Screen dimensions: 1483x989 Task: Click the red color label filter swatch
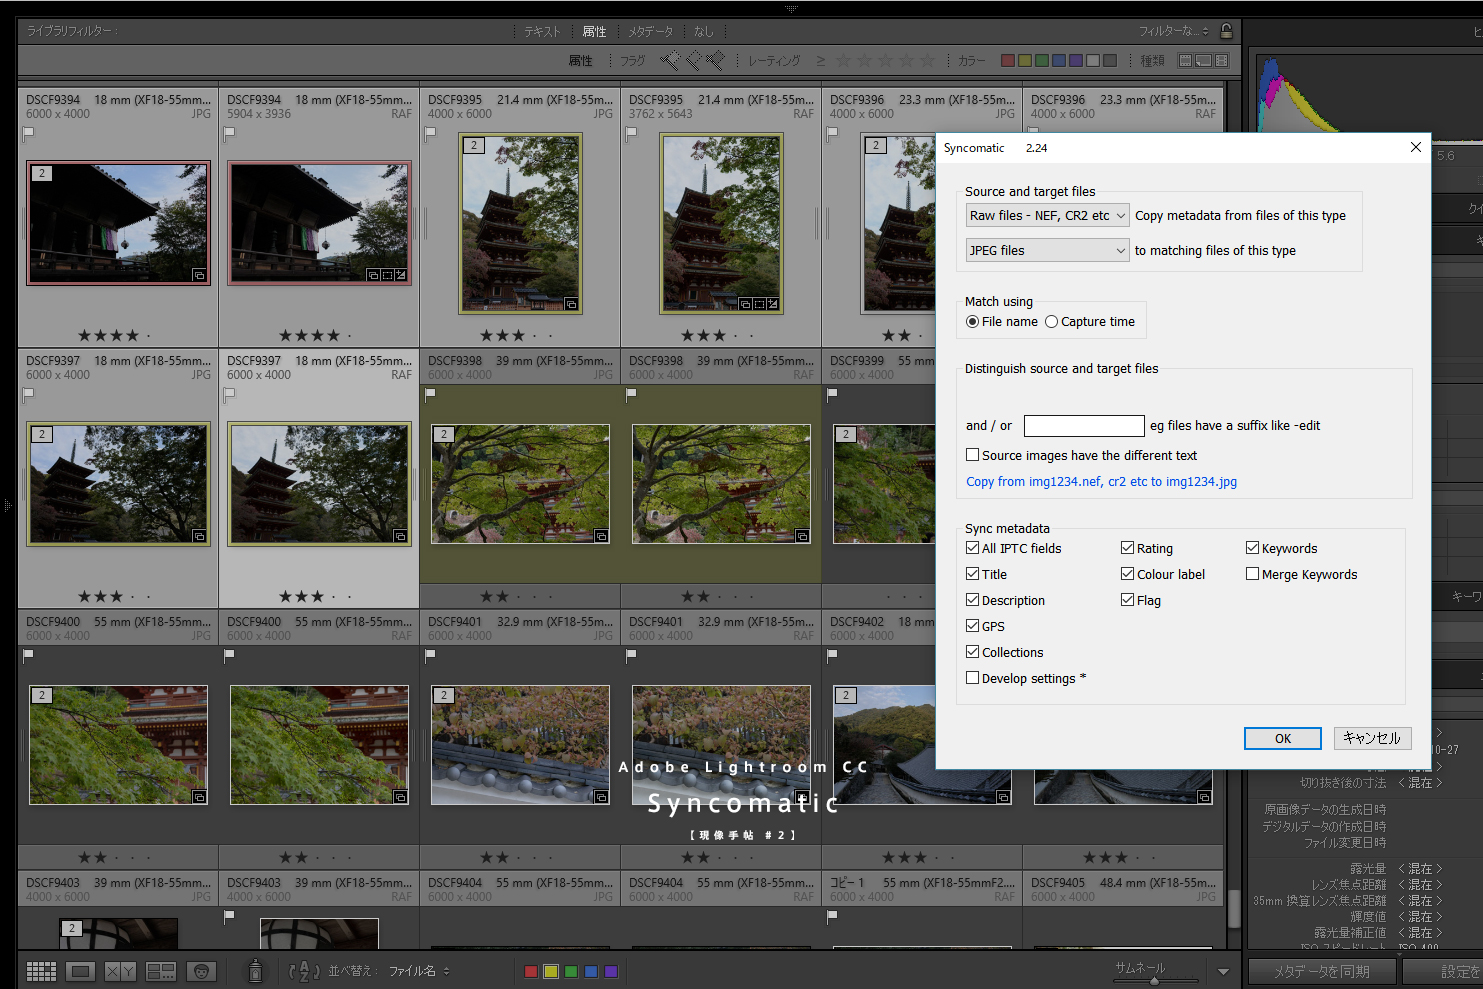pyautogui.click(x=1008, y=61)
